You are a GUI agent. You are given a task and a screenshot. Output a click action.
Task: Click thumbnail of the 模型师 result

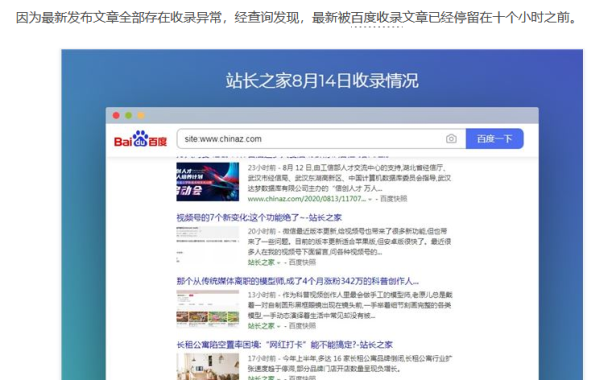207,308
